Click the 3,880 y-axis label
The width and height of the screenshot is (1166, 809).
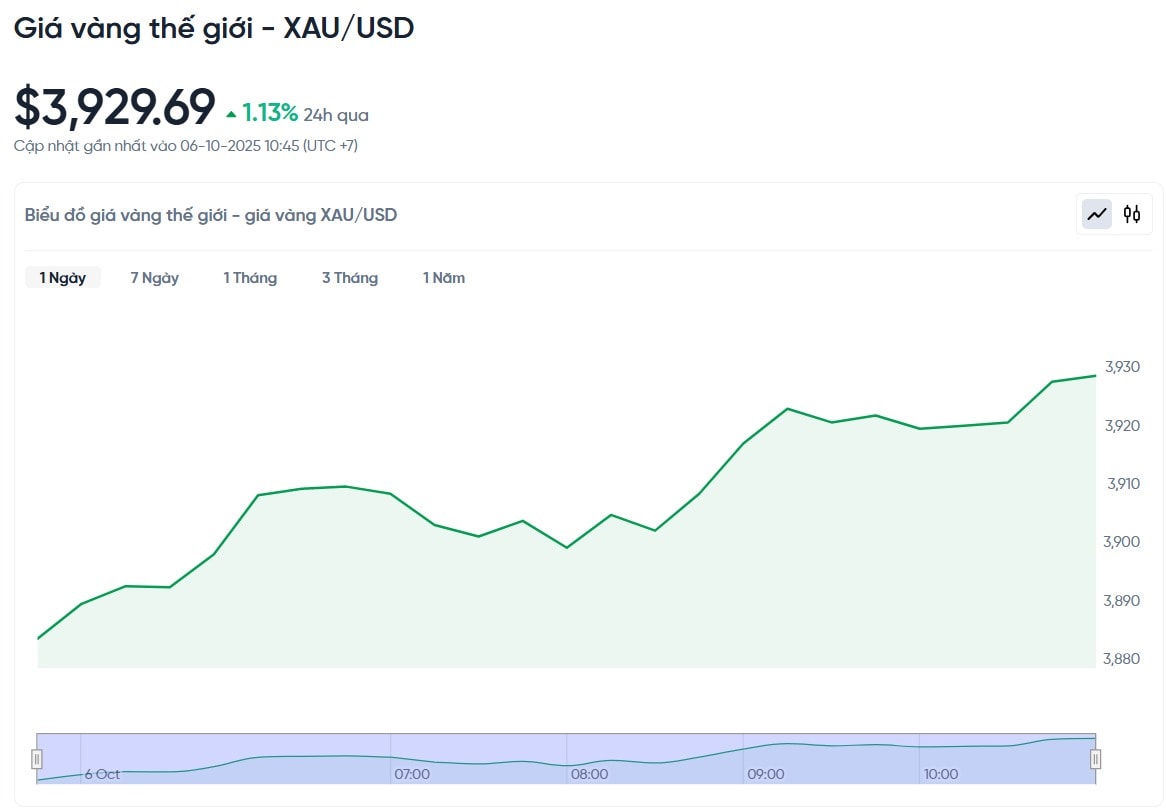point(1121,659)
